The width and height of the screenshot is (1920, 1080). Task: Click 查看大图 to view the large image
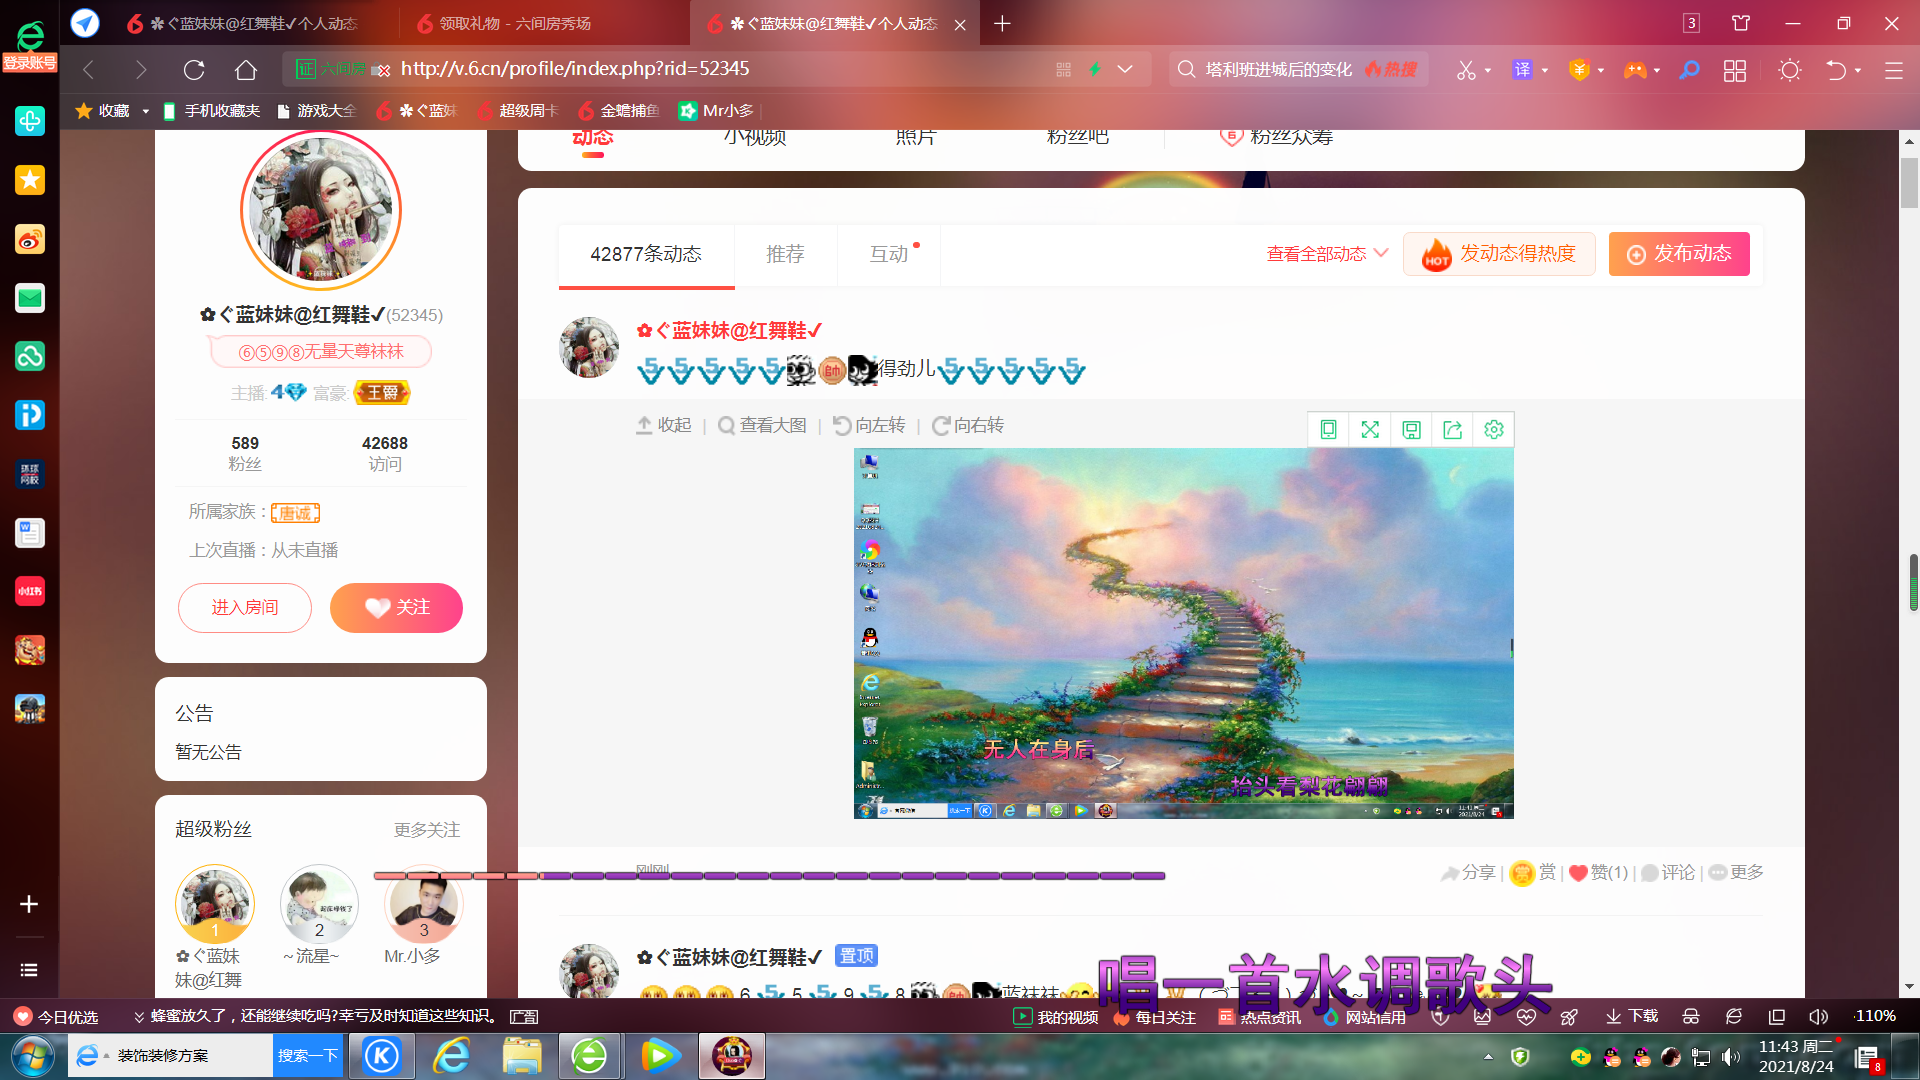tap(762, 426)
